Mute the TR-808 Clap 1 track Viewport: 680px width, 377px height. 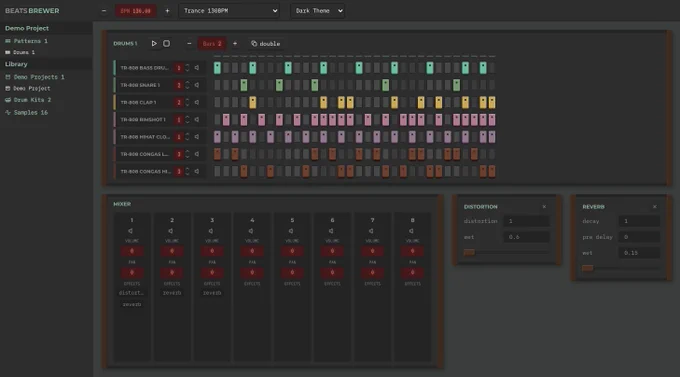(197, 102)
